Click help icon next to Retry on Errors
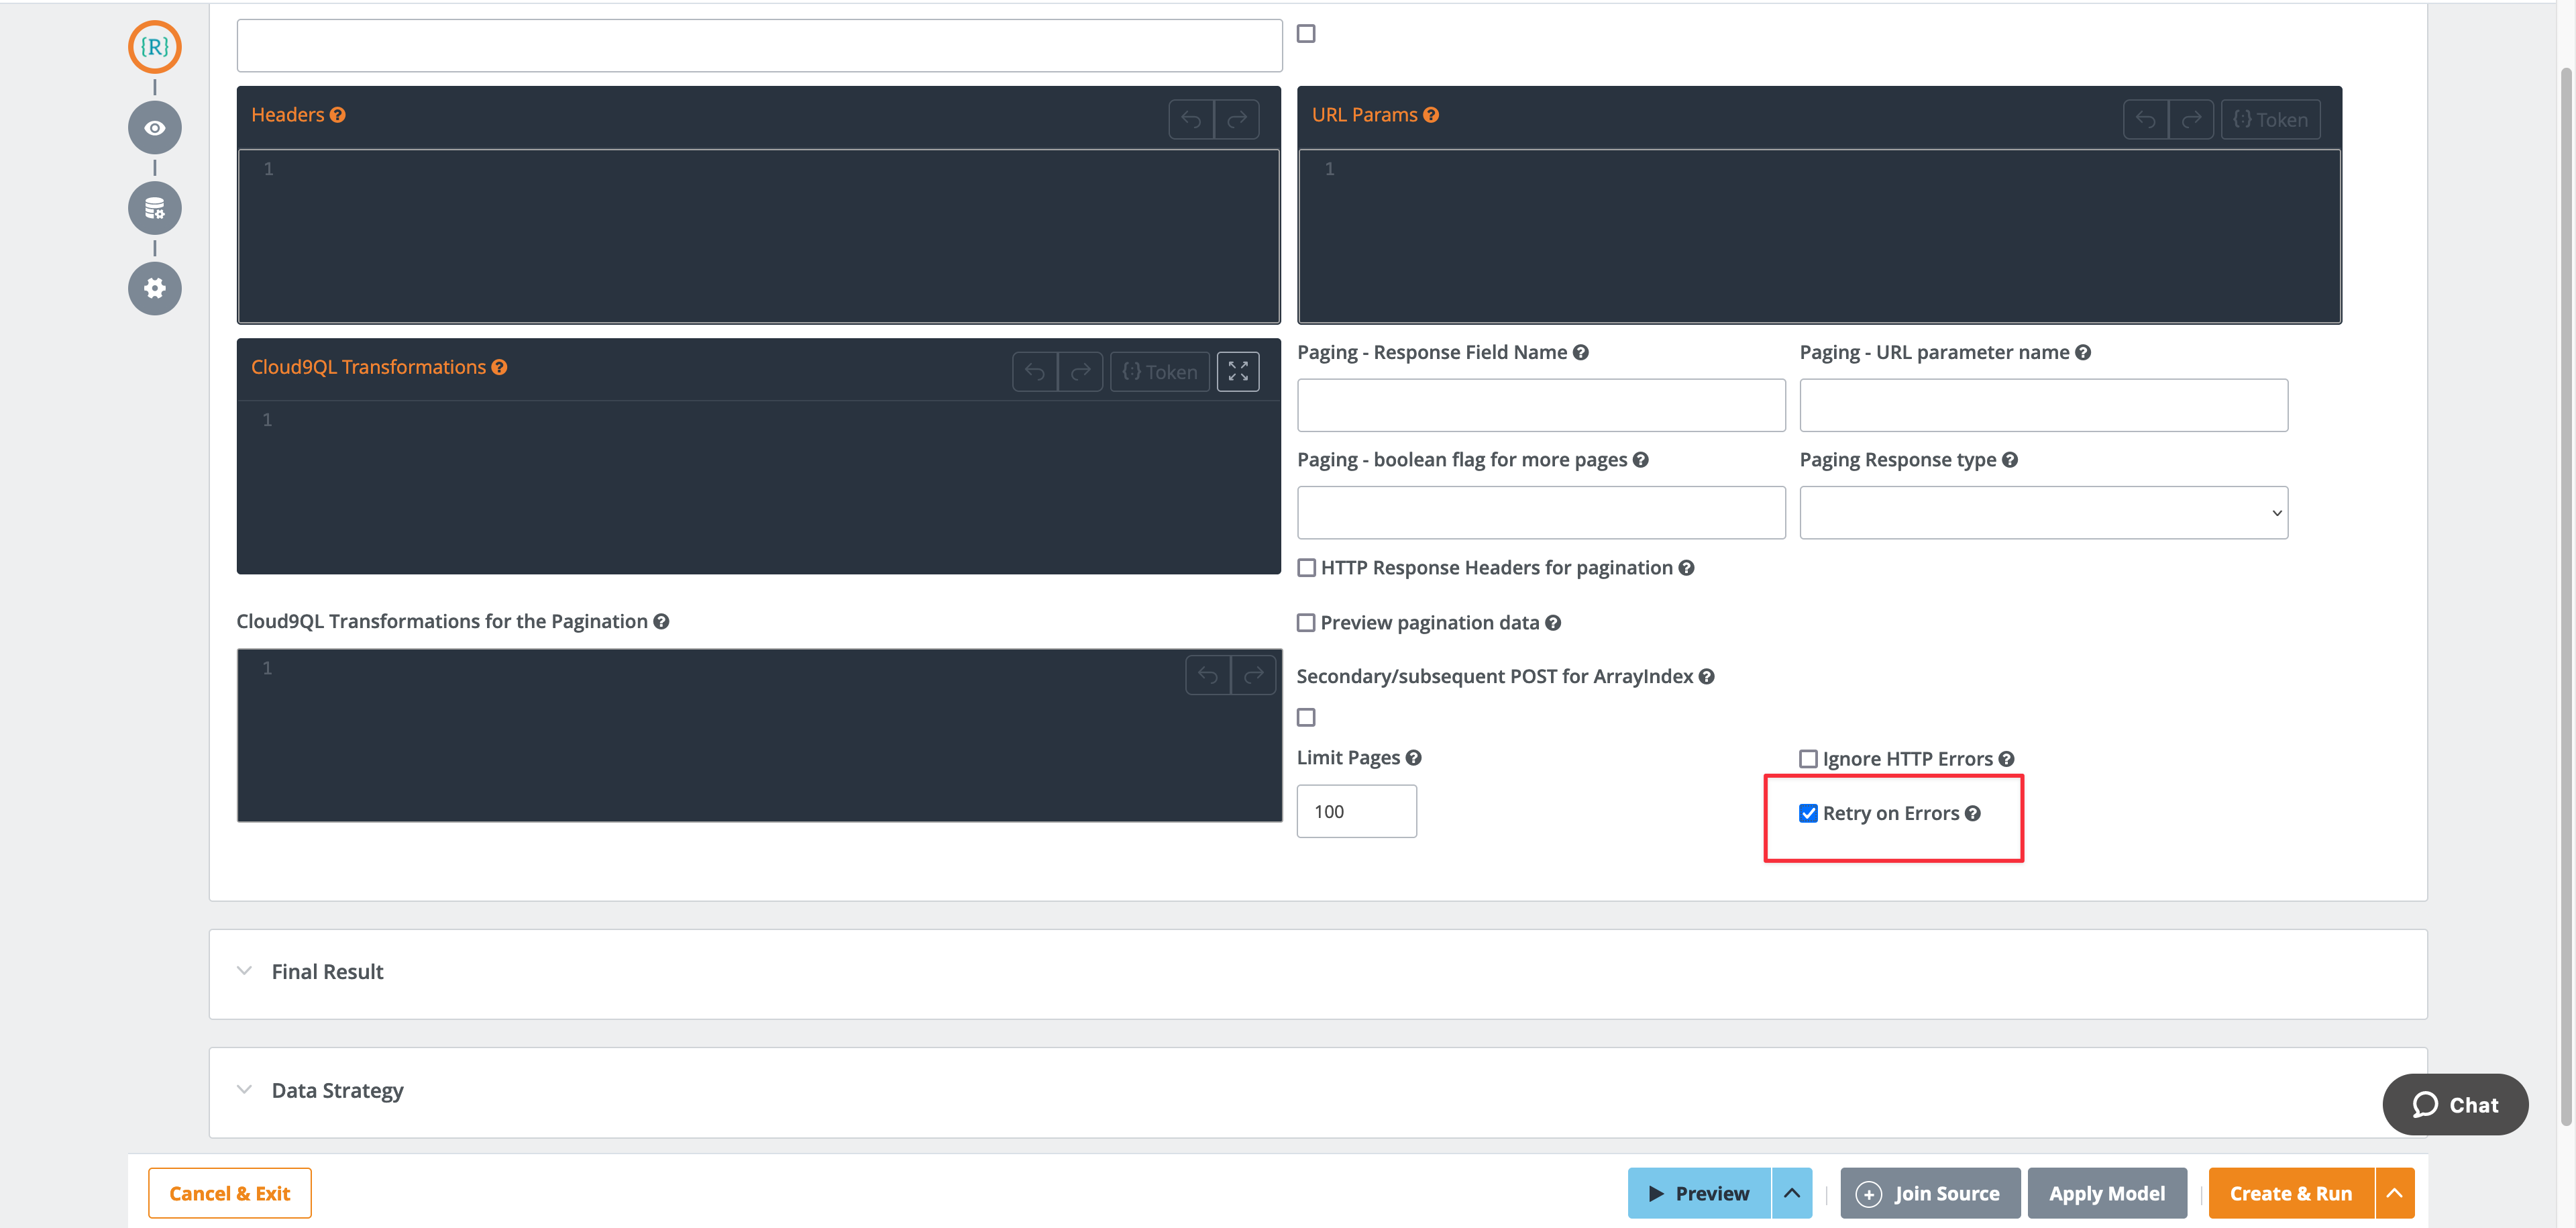The height and width of the screenshot is (1228, 2576). pos(1972,813)
